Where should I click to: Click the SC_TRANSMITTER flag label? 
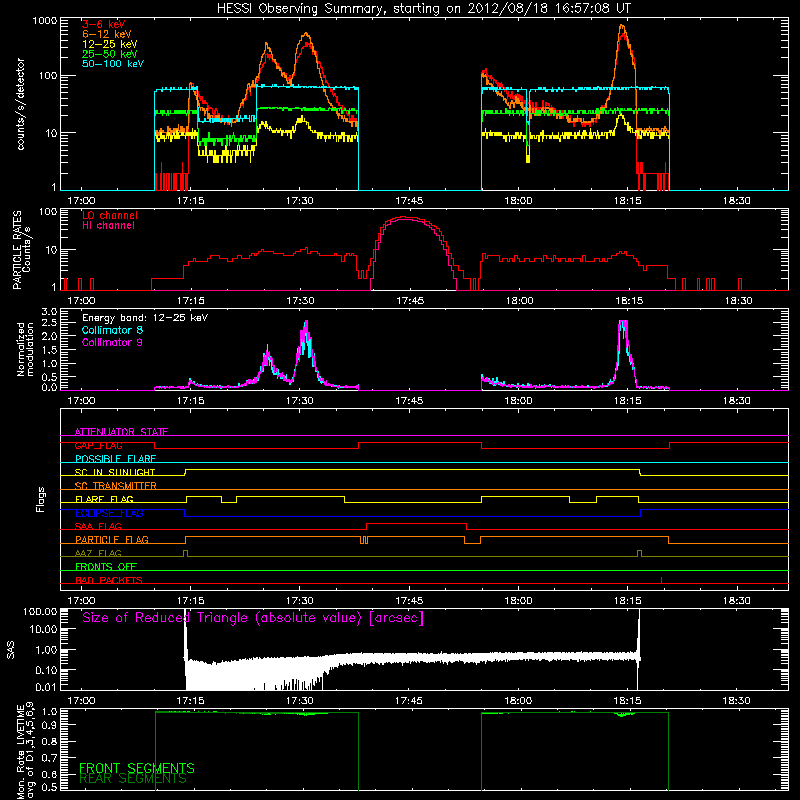click(116, 486)
